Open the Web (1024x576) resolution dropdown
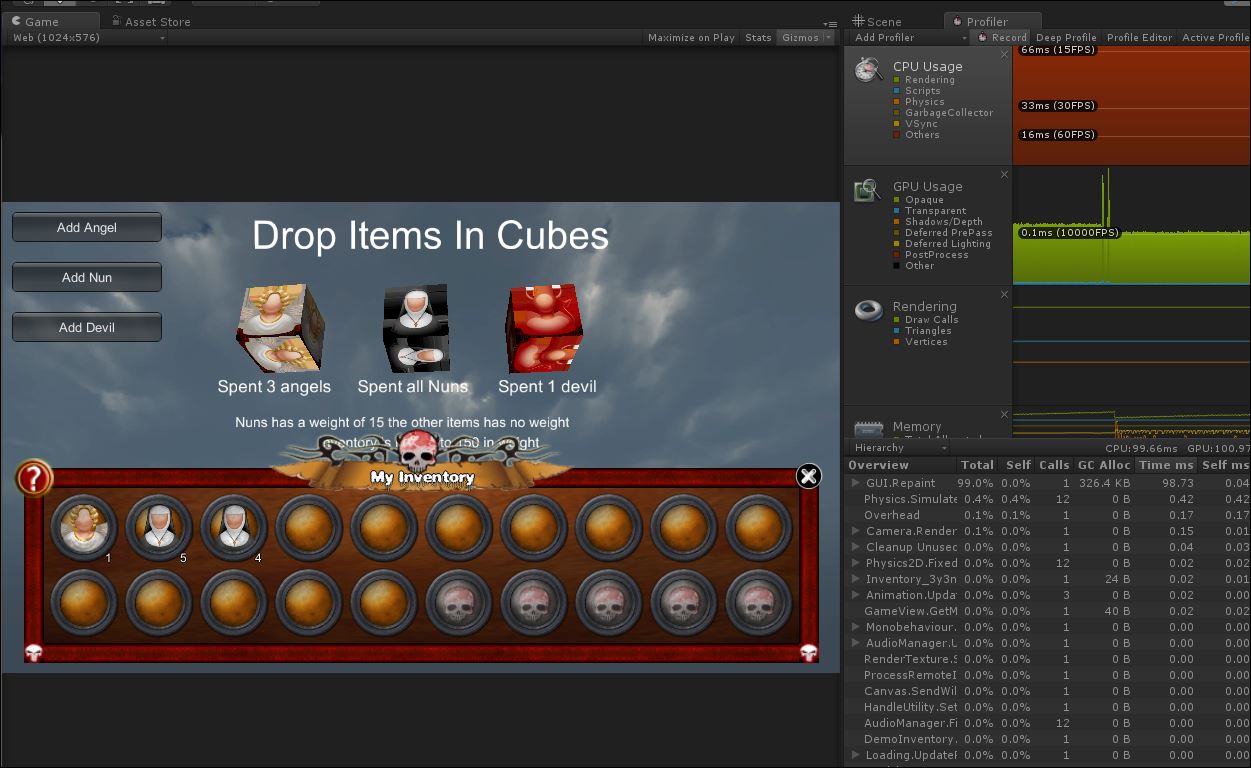 [x=88, y=38]
